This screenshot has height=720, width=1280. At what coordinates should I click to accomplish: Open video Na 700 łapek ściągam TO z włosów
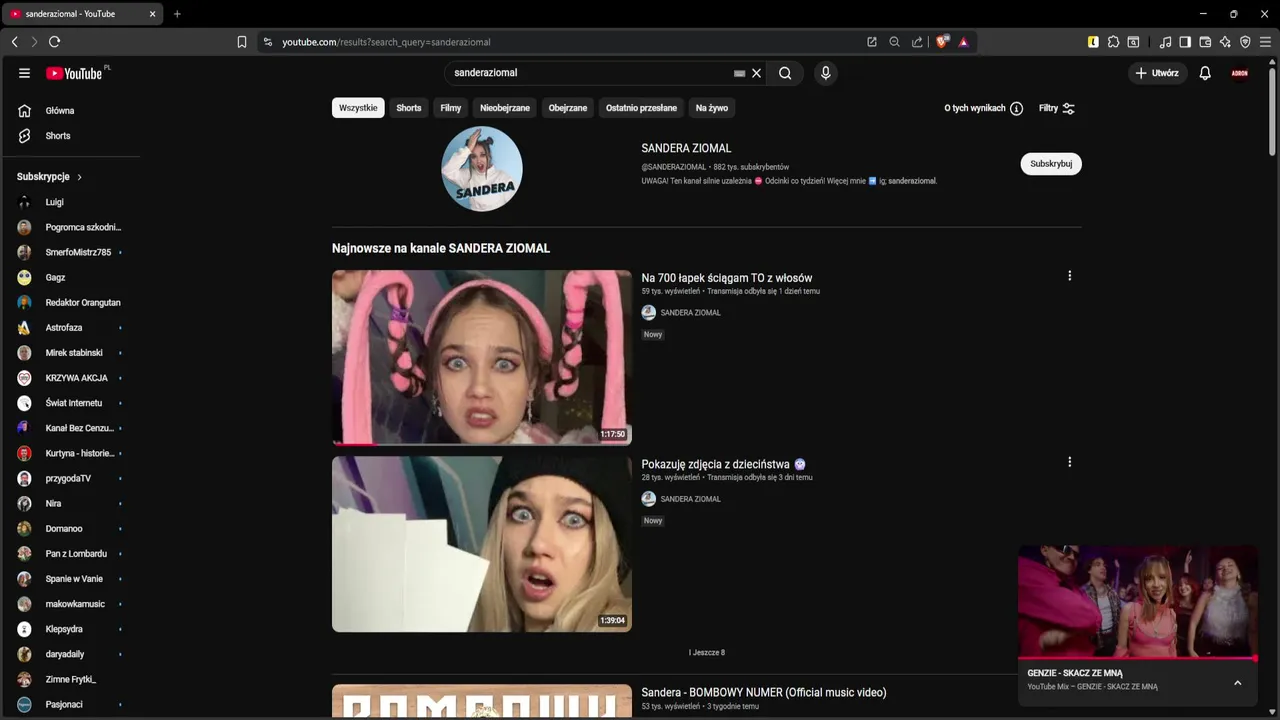click(727, 278)
